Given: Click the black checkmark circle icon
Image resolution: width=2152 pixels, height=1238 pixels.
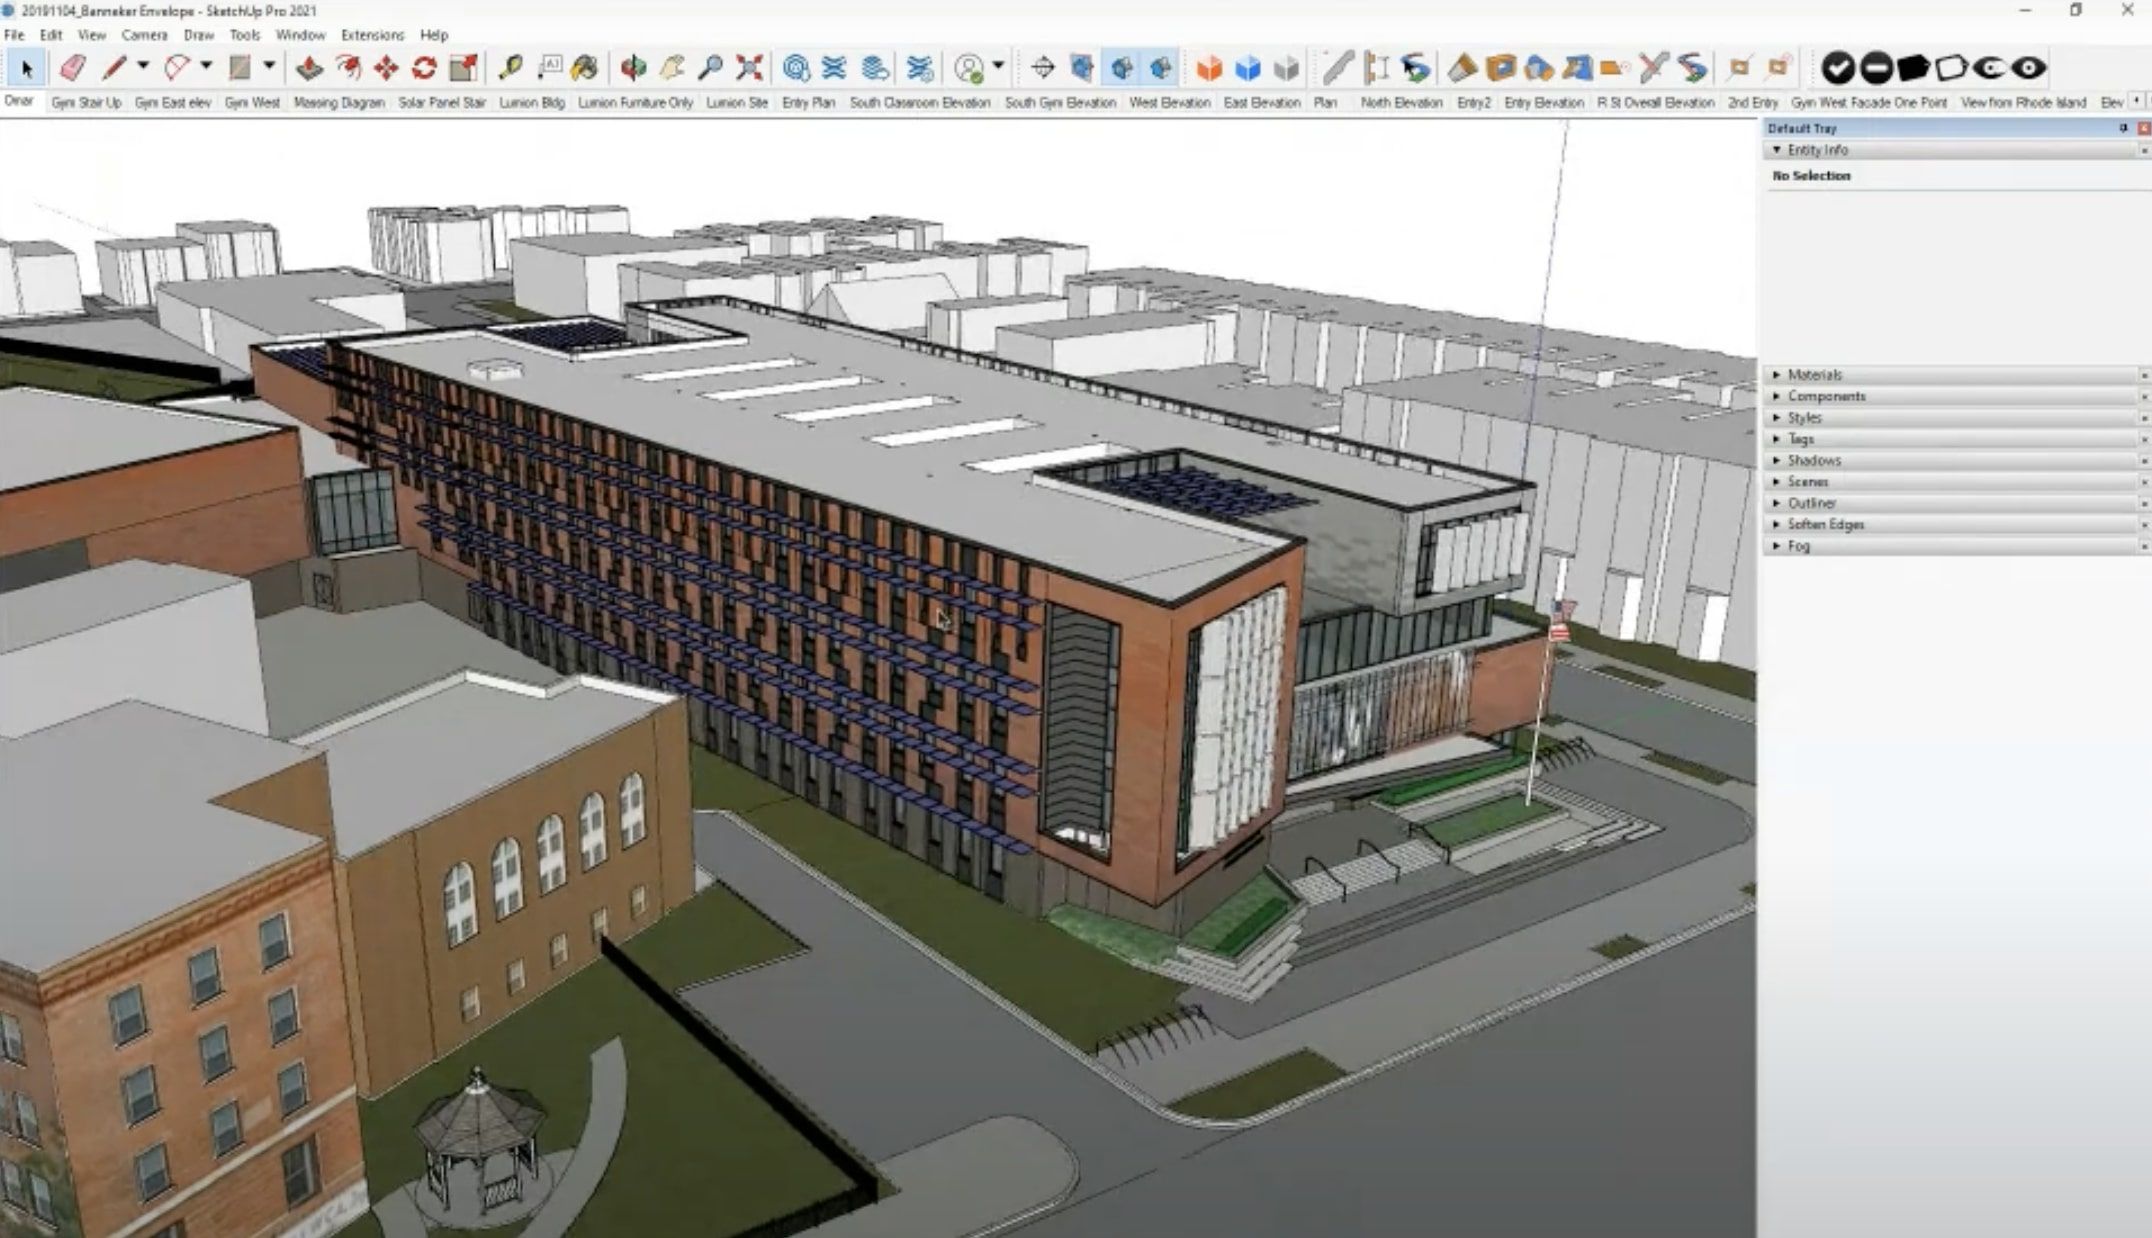Looking at the screenshot, I should pyautogui.click(x=1837, y=68).
